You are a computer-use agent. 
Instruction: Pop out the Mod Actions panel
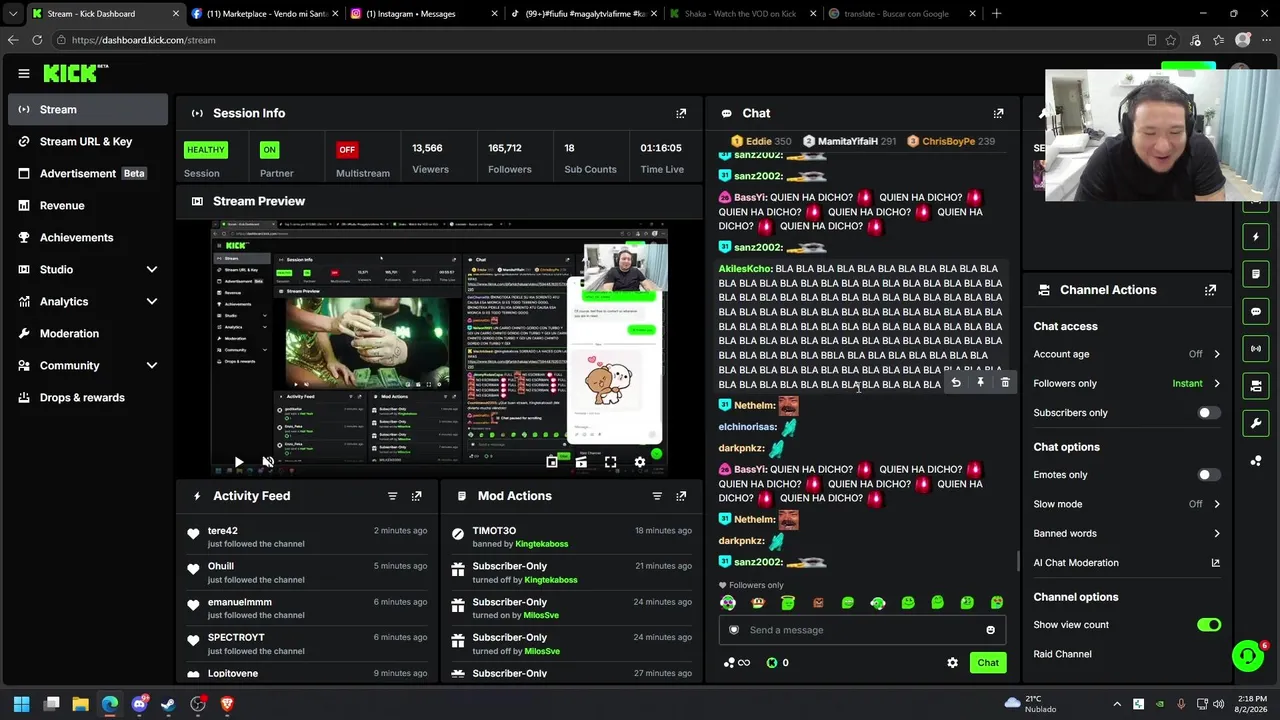[x=681, y=496]
